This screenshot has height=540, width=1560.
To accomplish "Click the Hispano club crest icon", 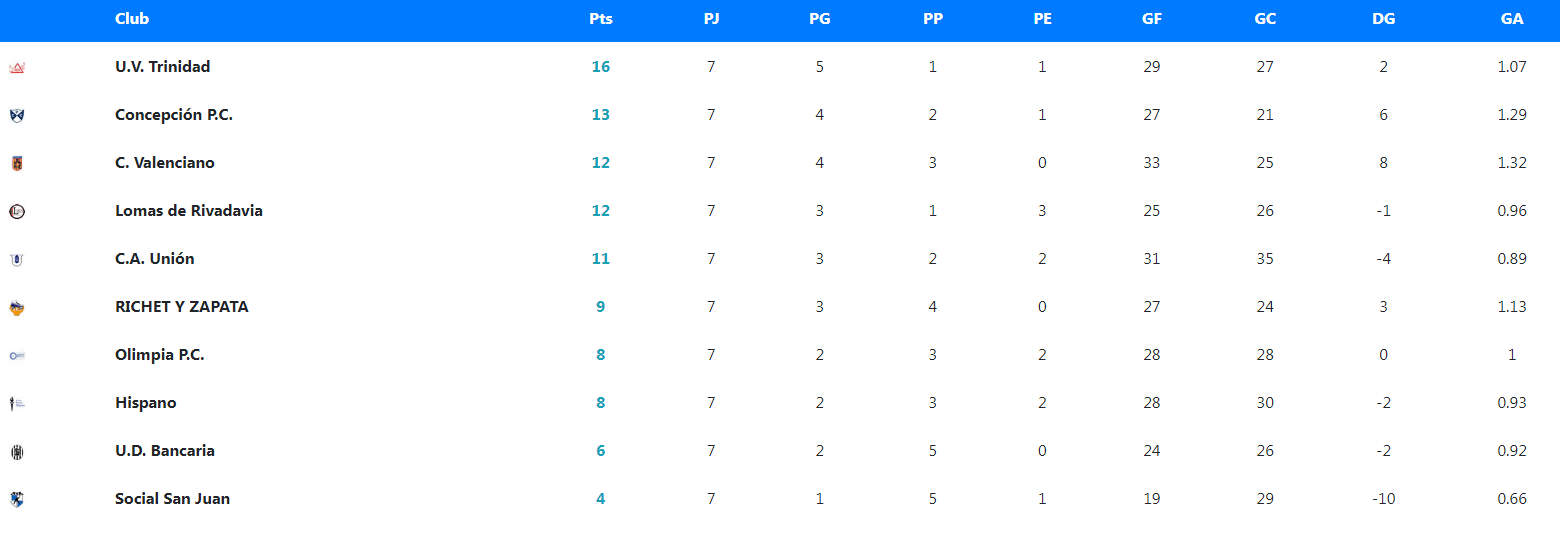I will coord(16,403).
